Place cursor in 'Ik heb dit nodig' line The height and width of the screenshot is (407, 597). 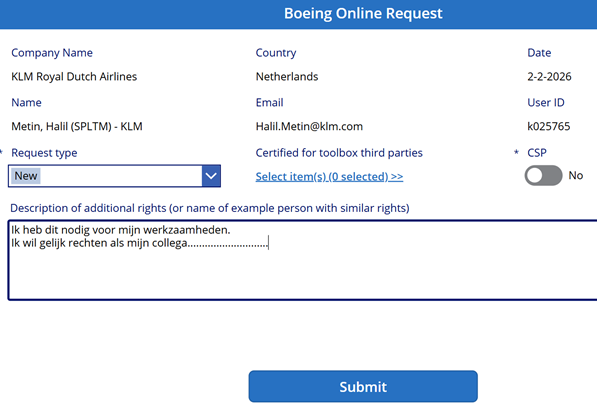coord(121,230)
